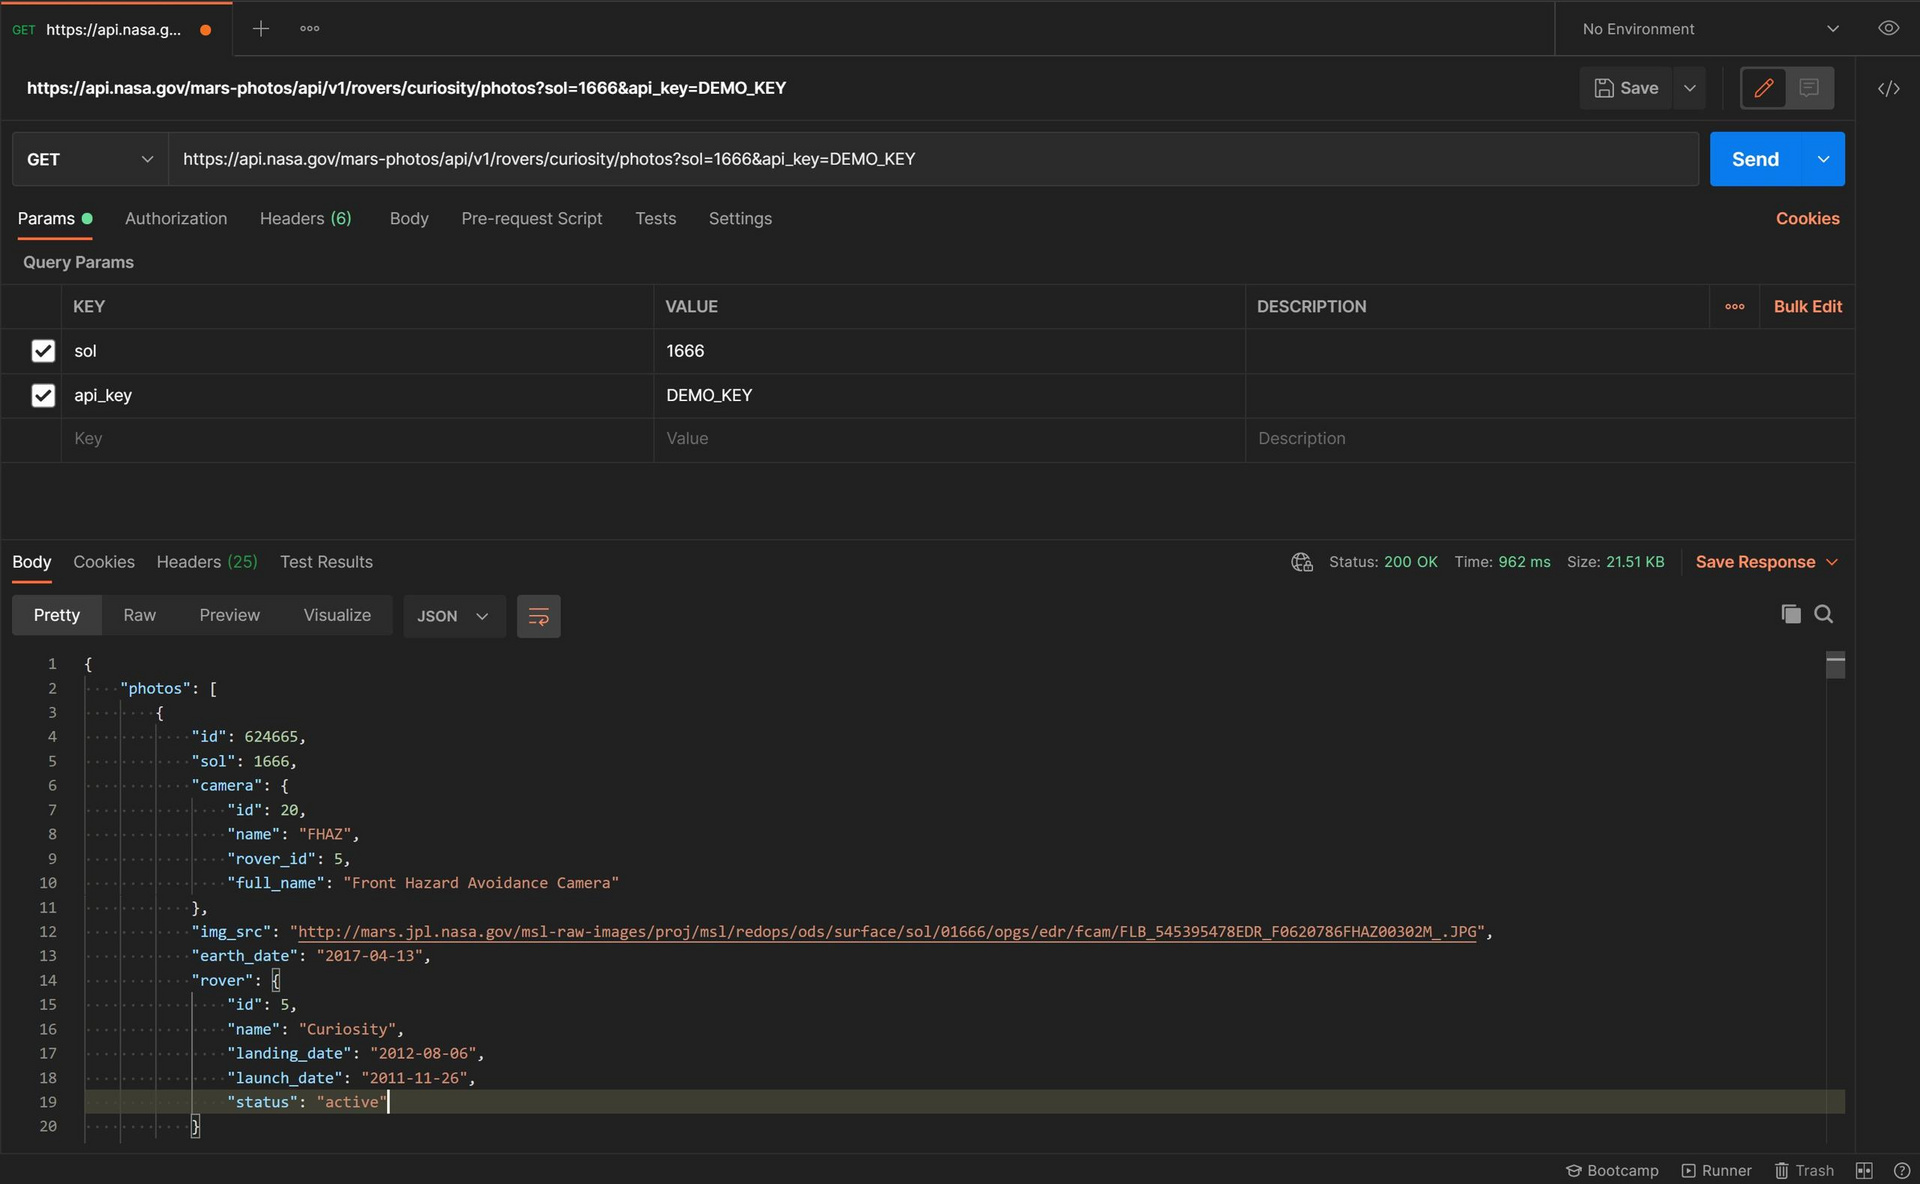The width and height of the screenshot is (1920, 1184).
Task: Open the img_src JPG link
Action: [x=887, y=932]
